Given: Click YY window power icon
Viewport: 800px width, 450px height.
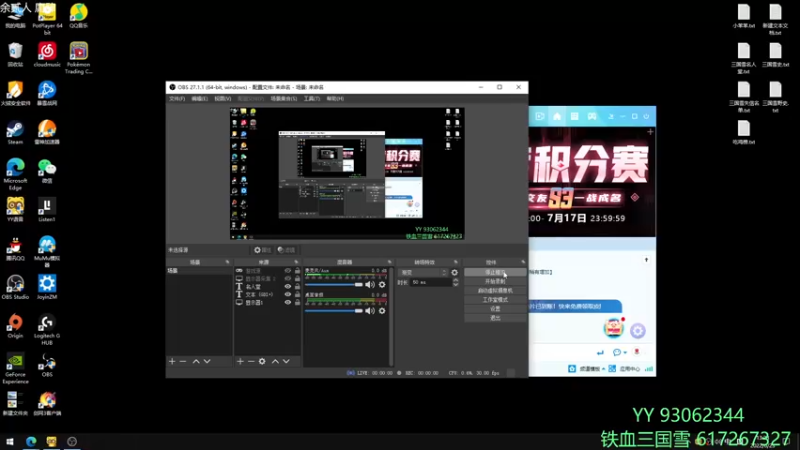Looking at the screenshot, I should 646,116.
